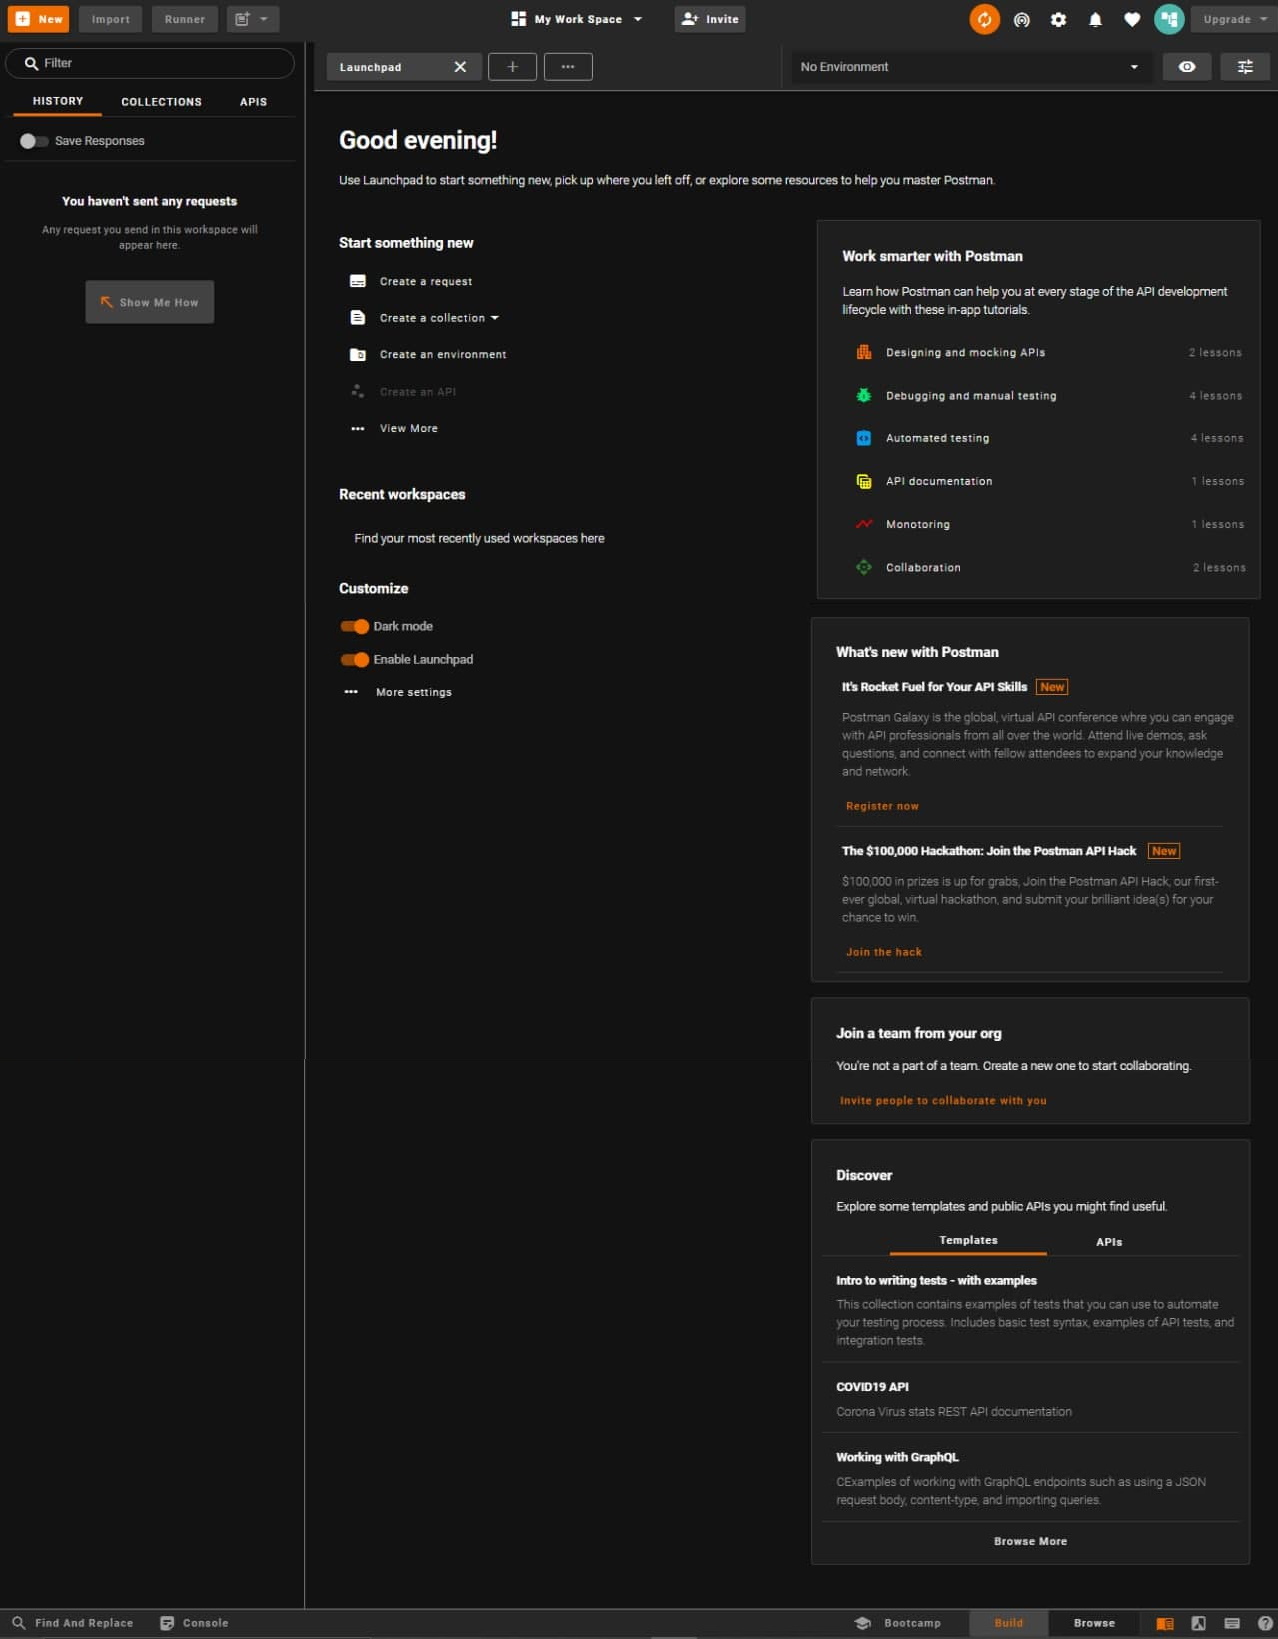Click the Automated testing icon
This screenshot has width=1278, height=1639.
coord(864,438)
